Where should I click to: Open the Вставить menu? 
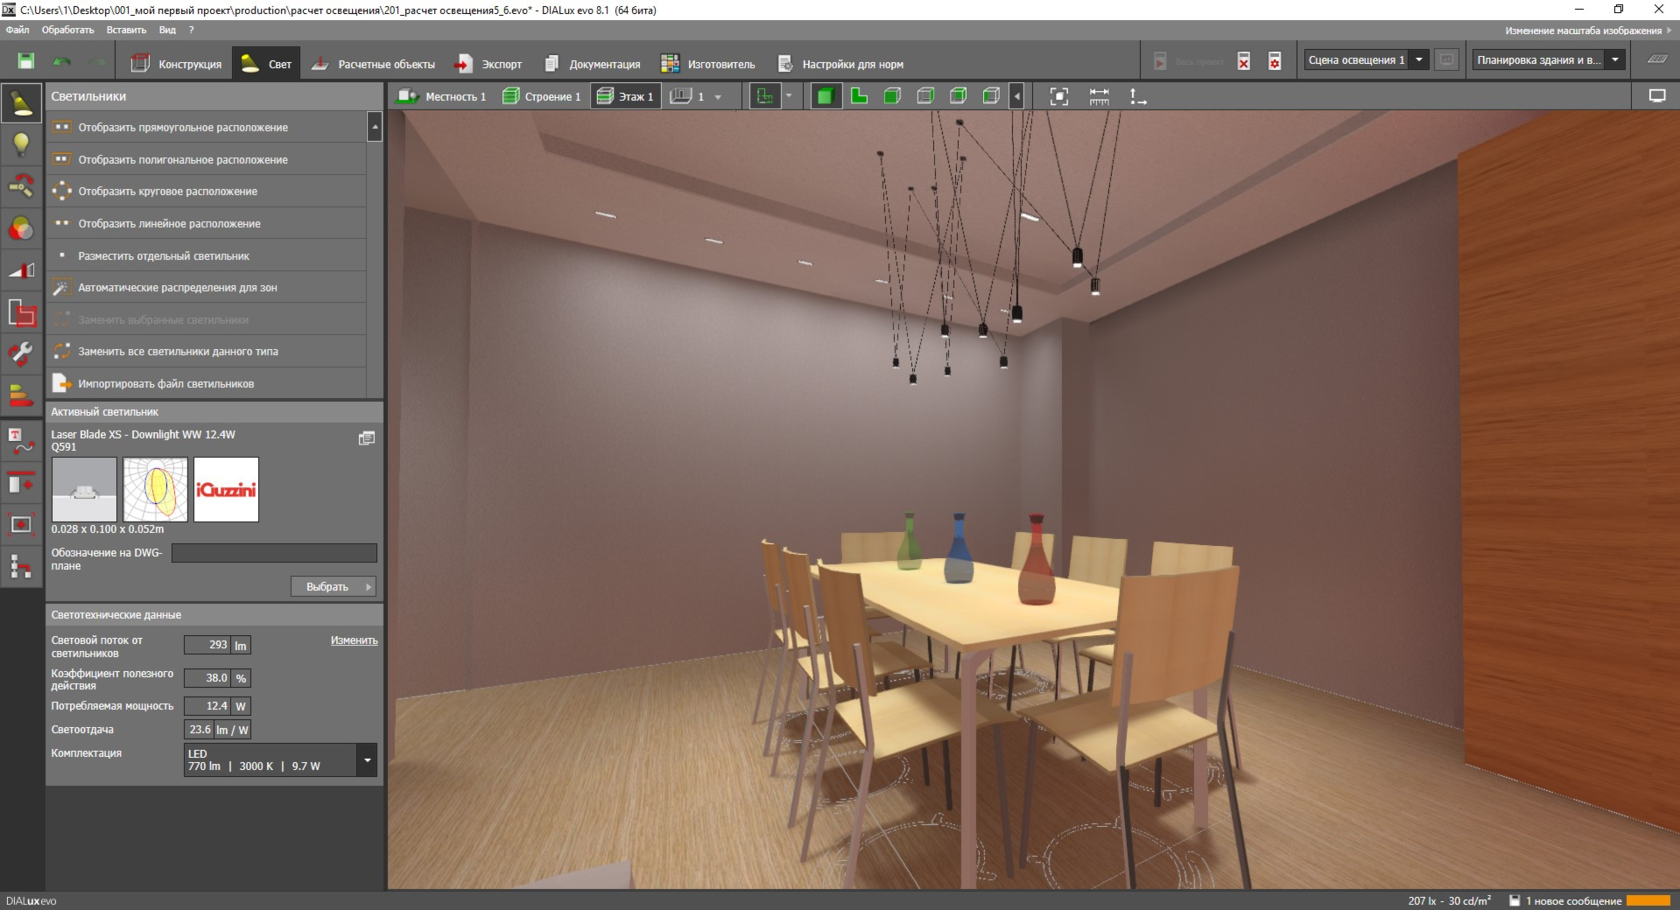click(126, 30)
